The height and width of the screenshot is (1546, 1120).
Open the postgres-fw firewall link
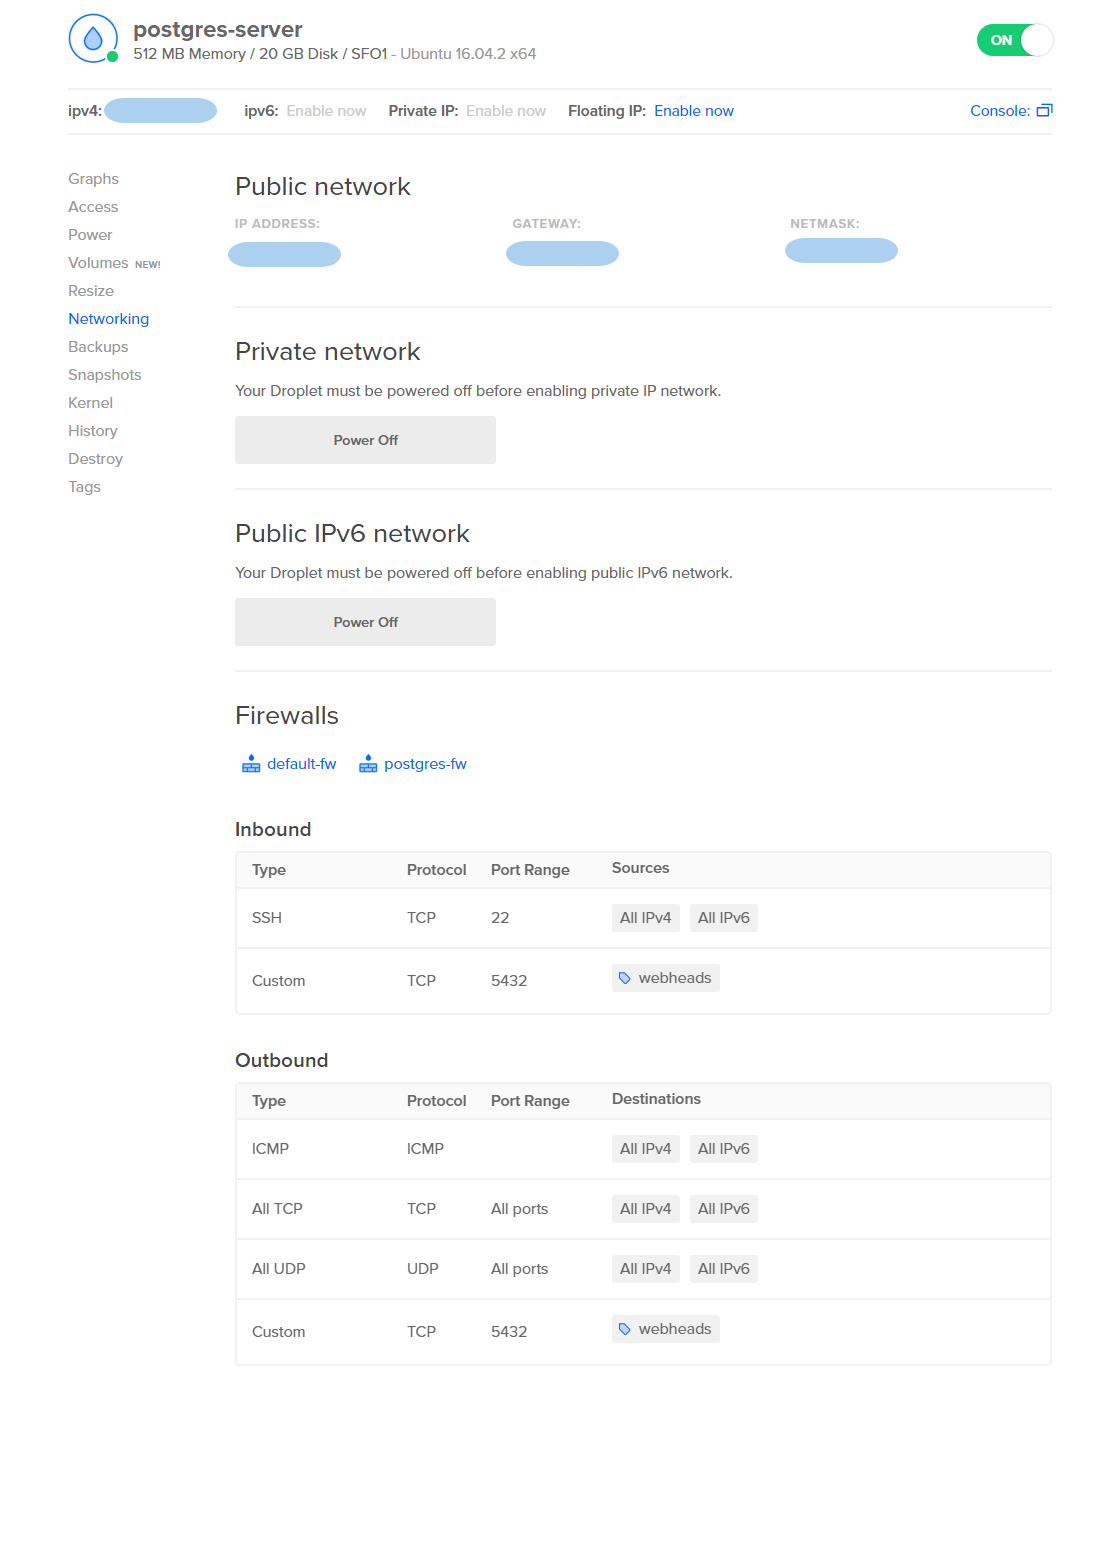point(425,764)
